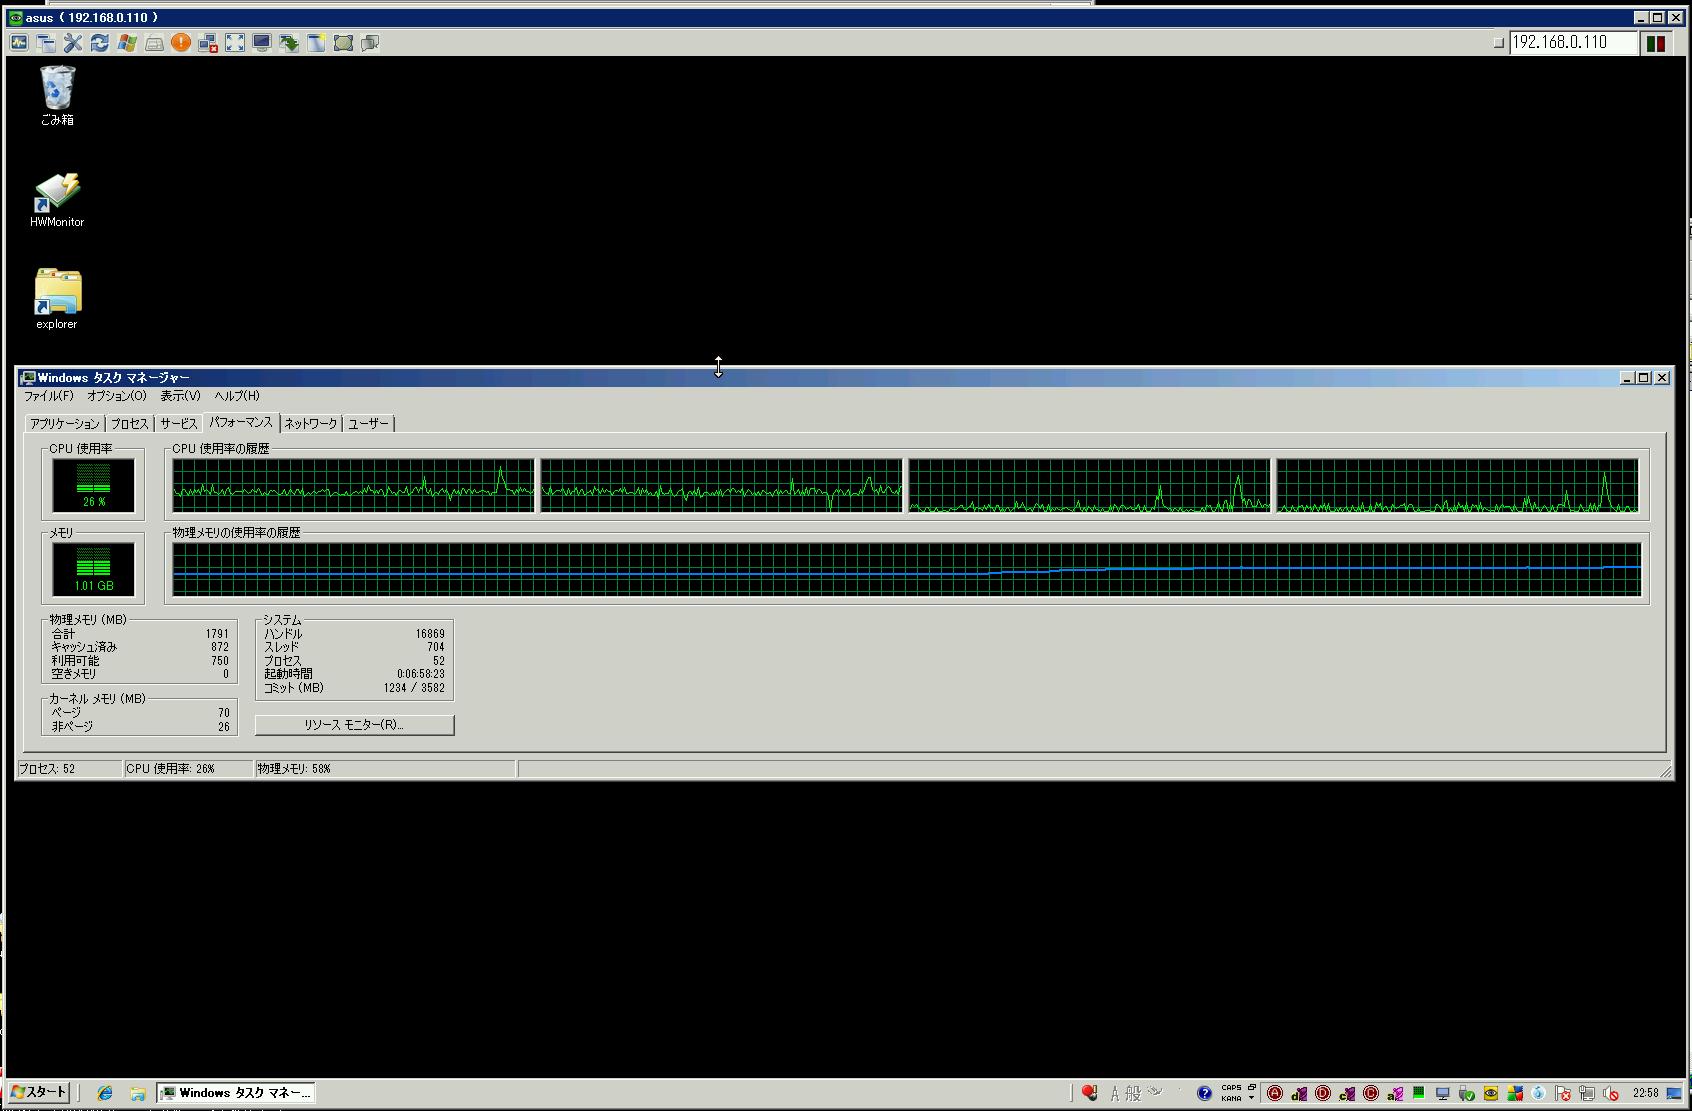Viewport: 1692px width, 1111px height.
Task: Click the physical memory usage history graph
Action: coord(907,569)
